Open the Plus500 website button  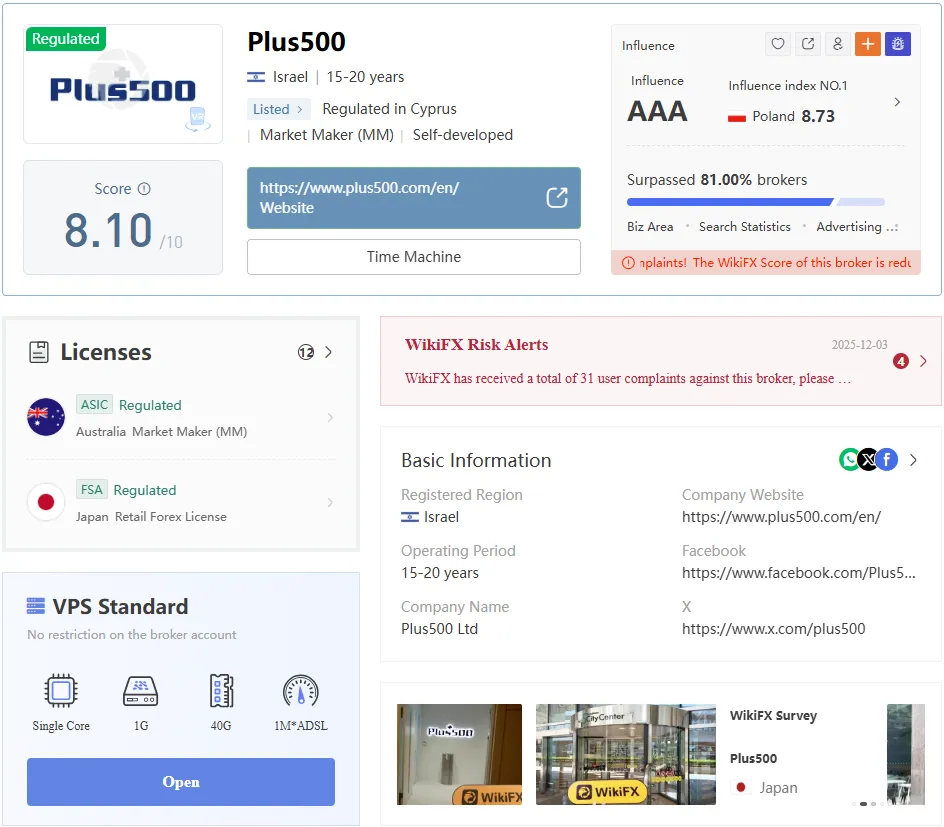(414, 198)
